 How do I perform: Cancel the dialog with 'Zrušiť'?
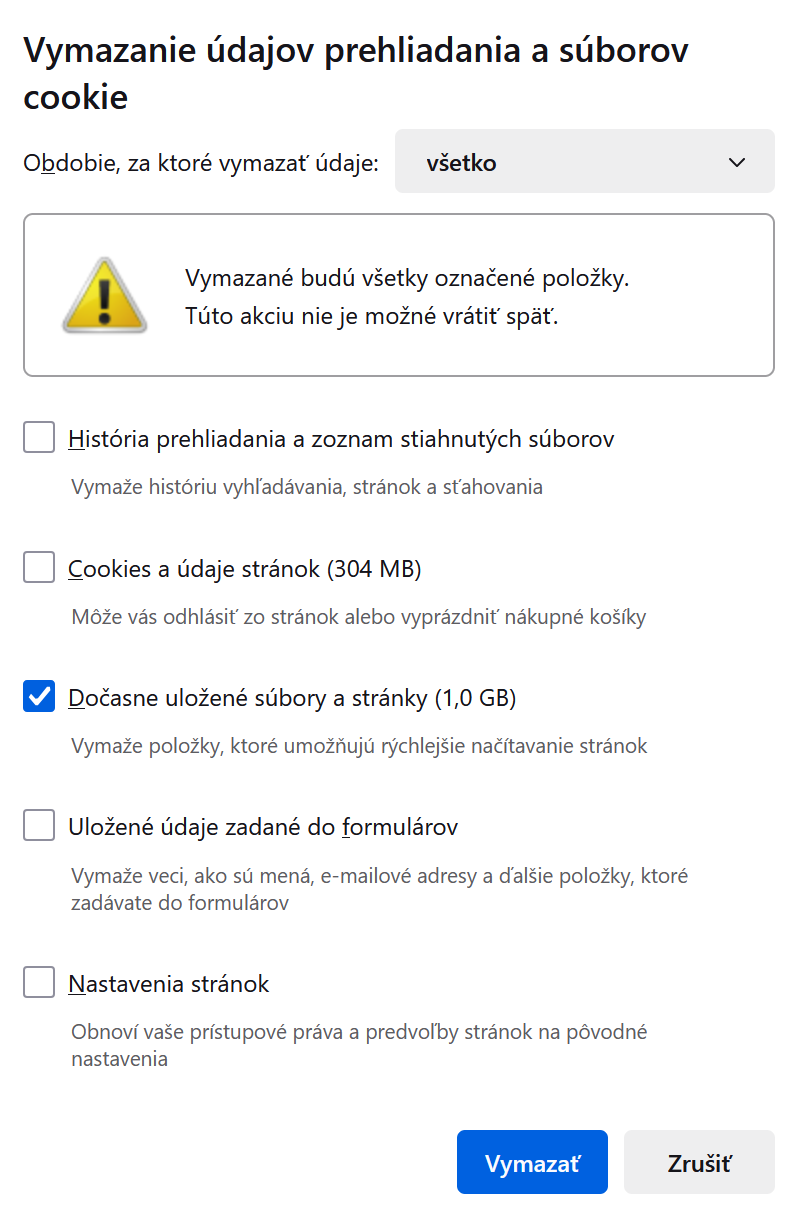[x=699, y=1162]
